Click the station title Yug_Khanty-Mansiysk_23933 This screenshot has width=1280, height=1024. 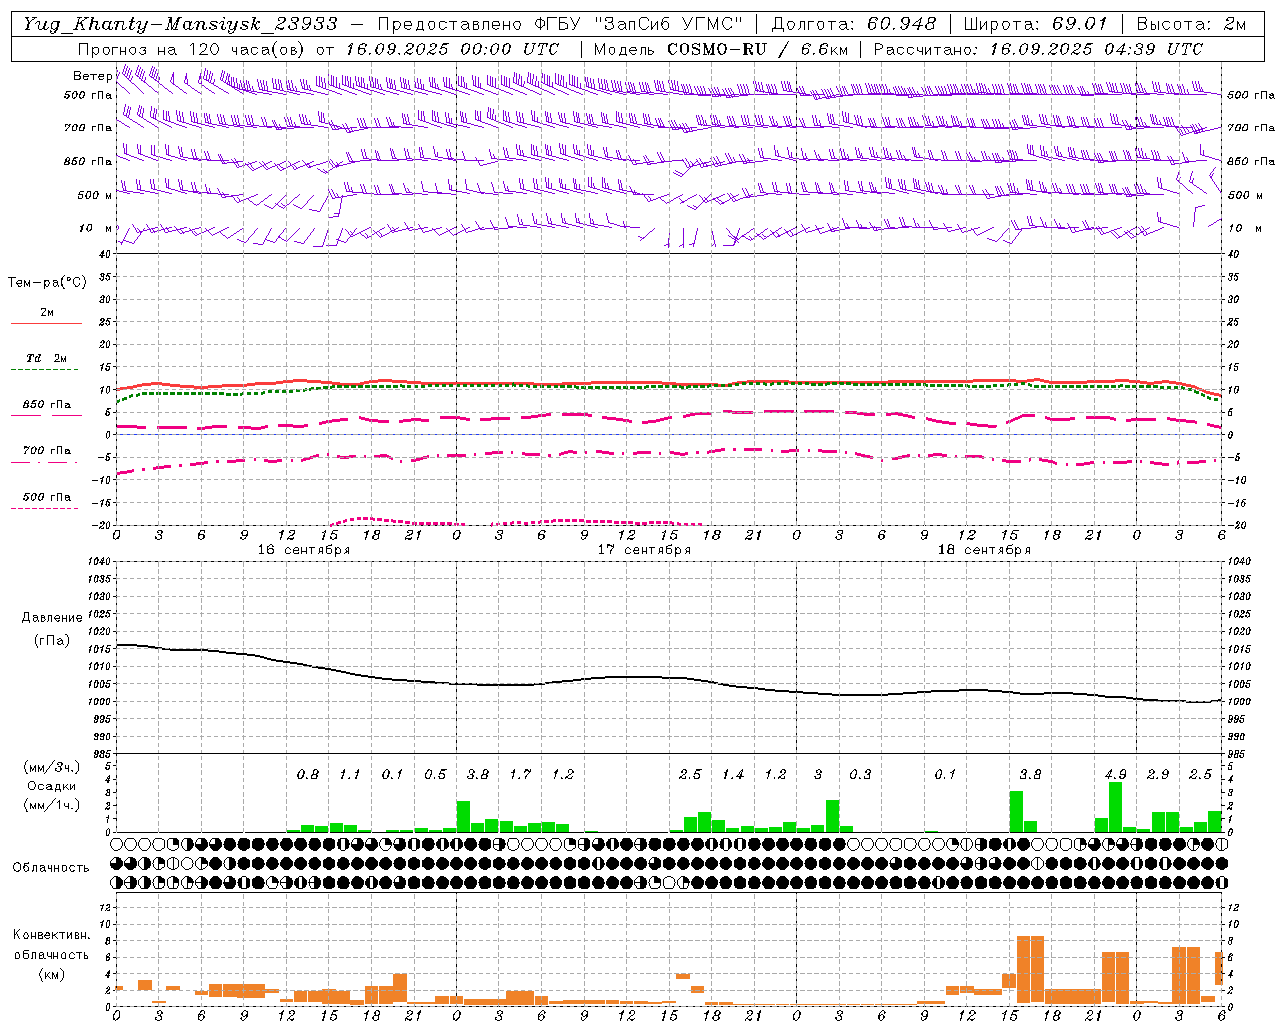pyautogui.click(x=180, y=24)
